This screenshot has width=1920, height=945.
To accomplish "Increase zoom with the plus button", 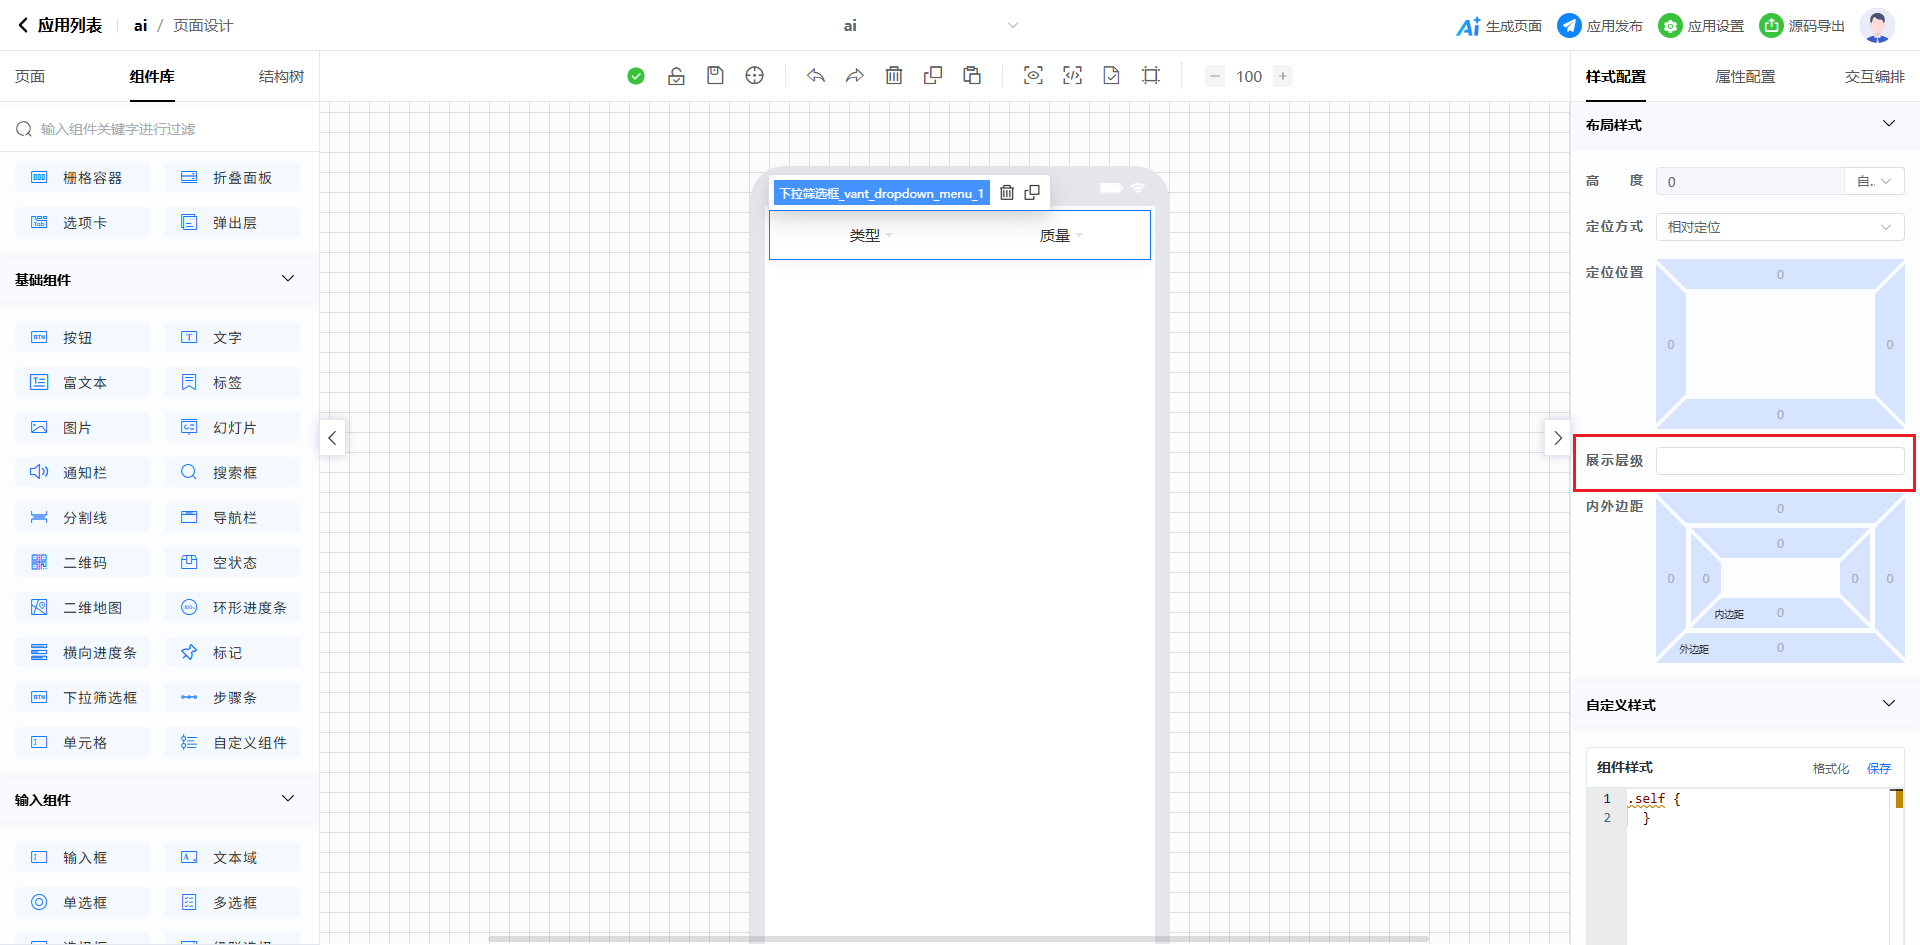I will 1283,76.
